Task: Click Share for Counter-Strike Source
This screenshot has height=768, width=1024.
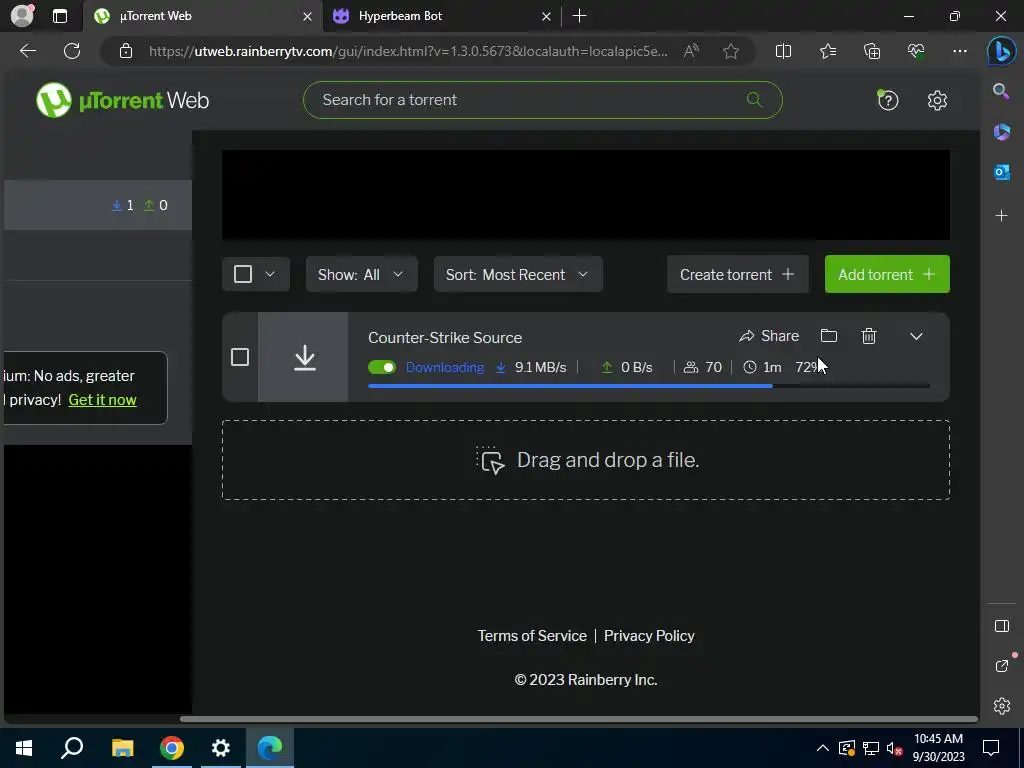Action: [x=769, y=336]
